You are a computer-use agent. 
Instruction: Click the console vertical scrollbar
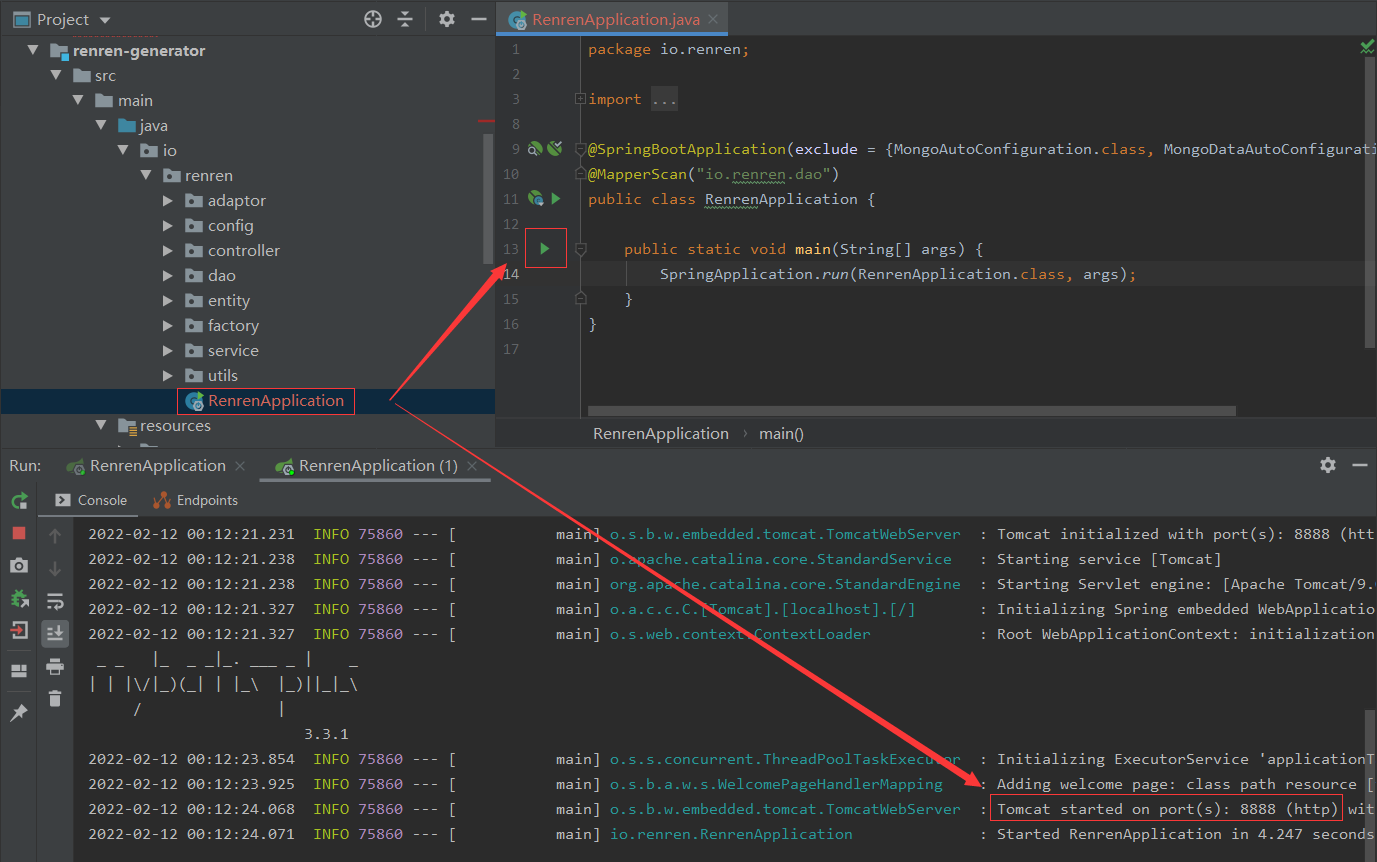point(1370,770)
